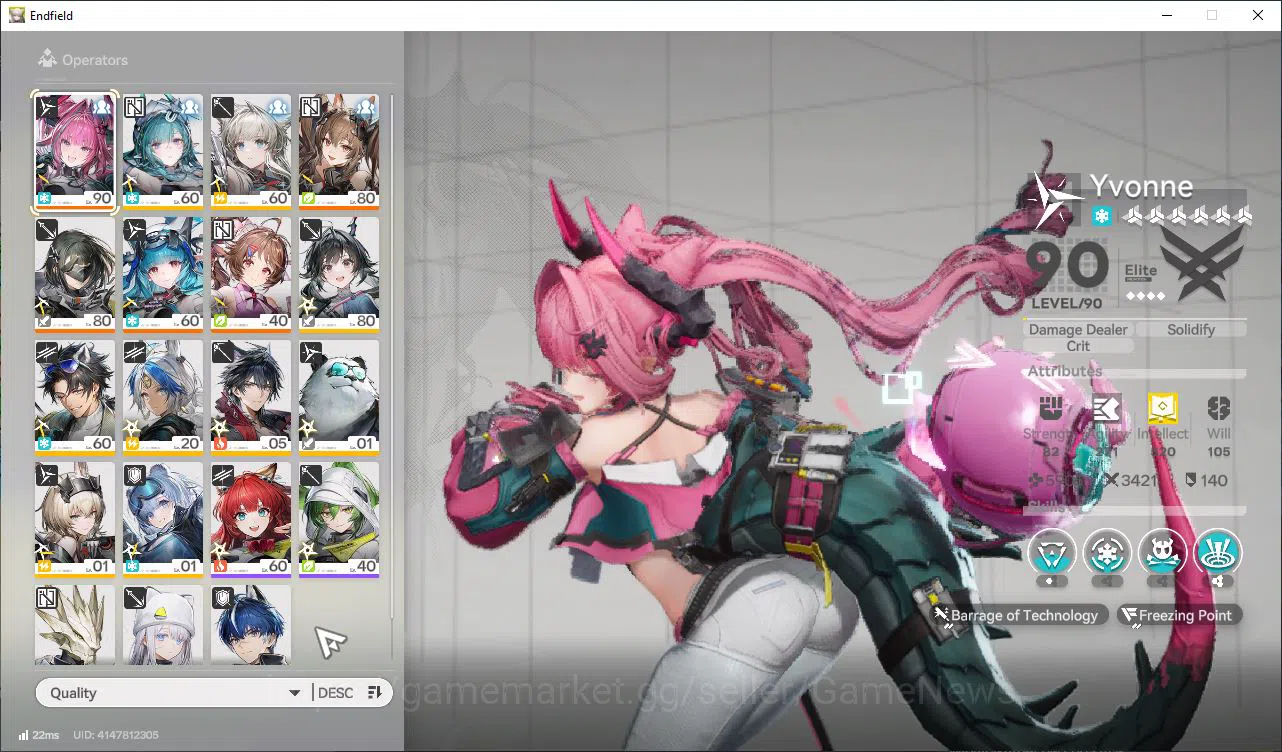Select the cream-haired operator card level 60
Image resolution: width=1282 pixels, height=752 pixels.
pyautogui.click(x=251, y=151)
